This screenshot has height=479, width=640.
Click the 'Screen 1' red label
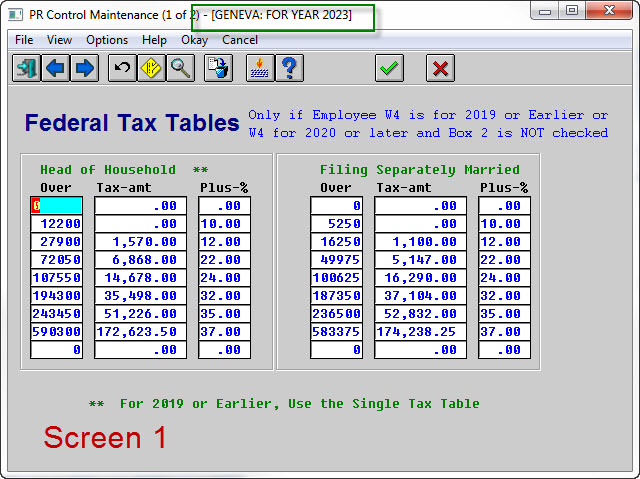coord(105,437)
